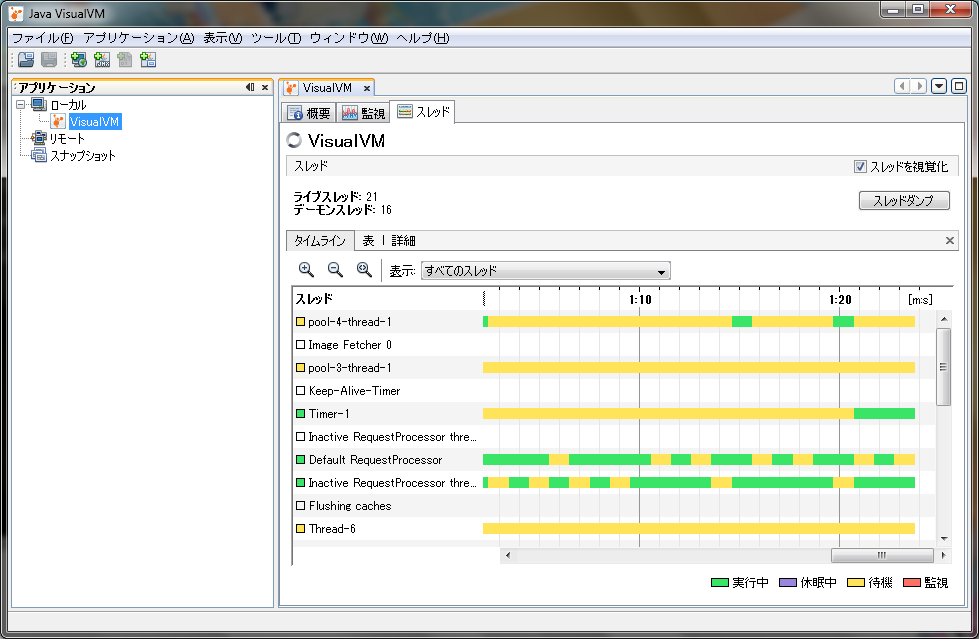Click the horizontal scrollbar left arrow
Screen dimensions: 979x639
(508, 555)
